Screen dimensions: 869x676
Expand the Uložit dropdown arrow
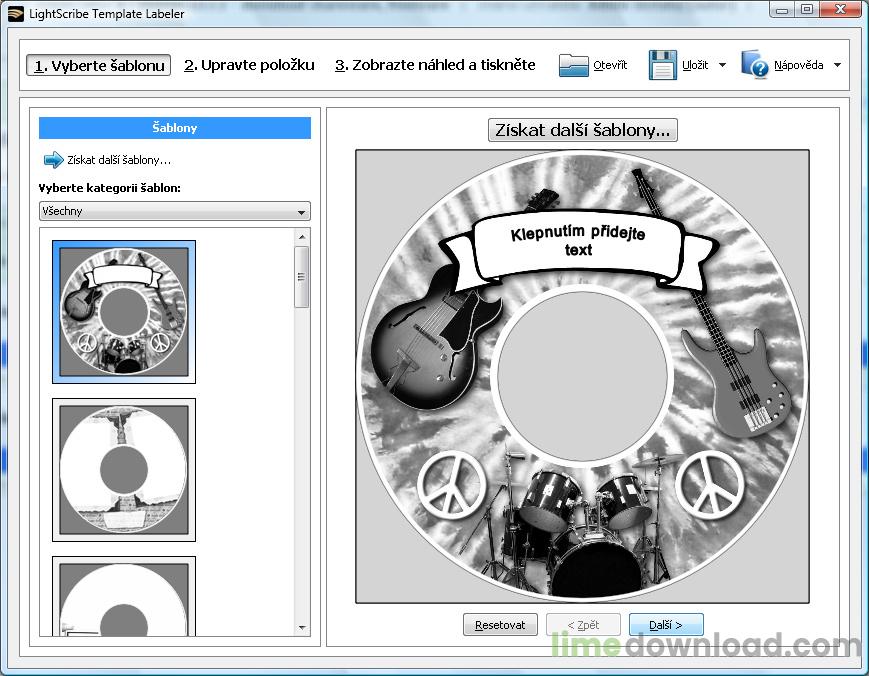tap(722, 66)
